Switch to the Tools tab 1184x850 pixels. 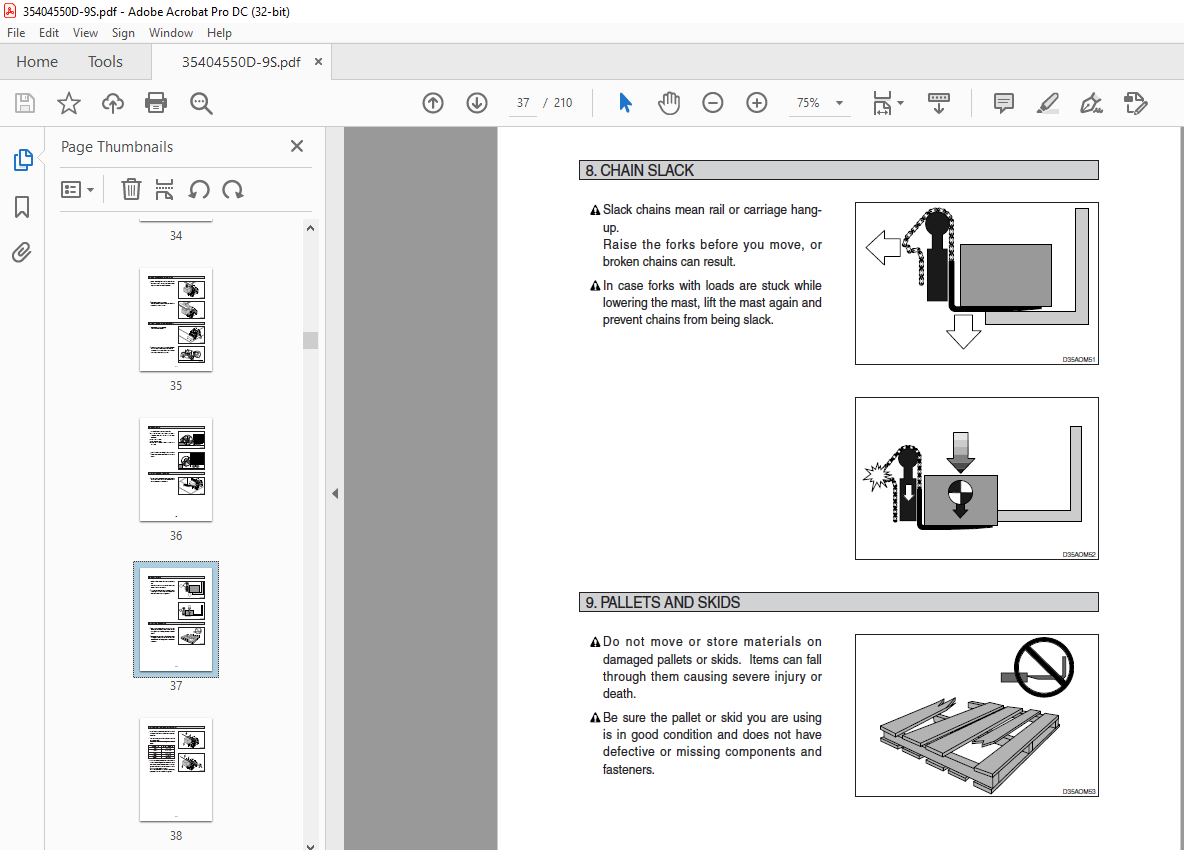tap(105, 62)
